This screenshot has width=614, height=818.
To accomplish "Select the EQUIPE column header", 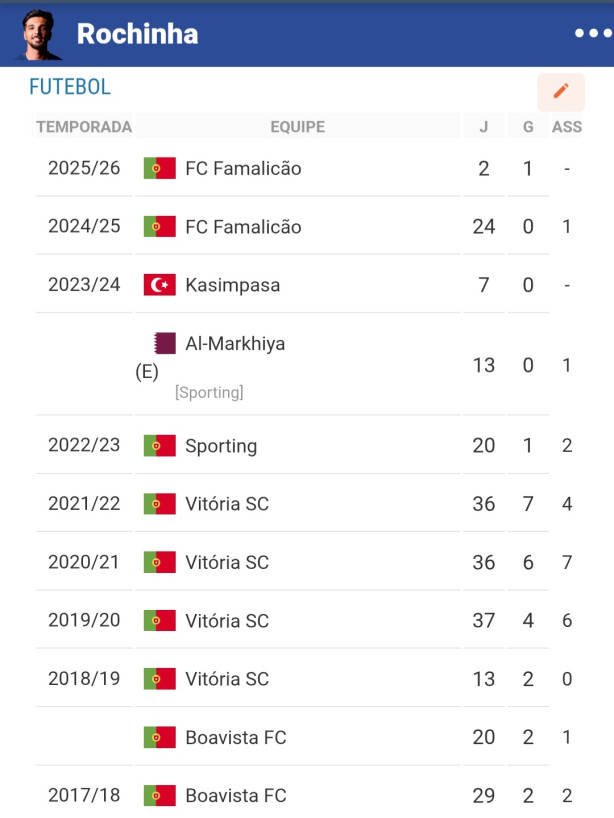I will 298,127.
